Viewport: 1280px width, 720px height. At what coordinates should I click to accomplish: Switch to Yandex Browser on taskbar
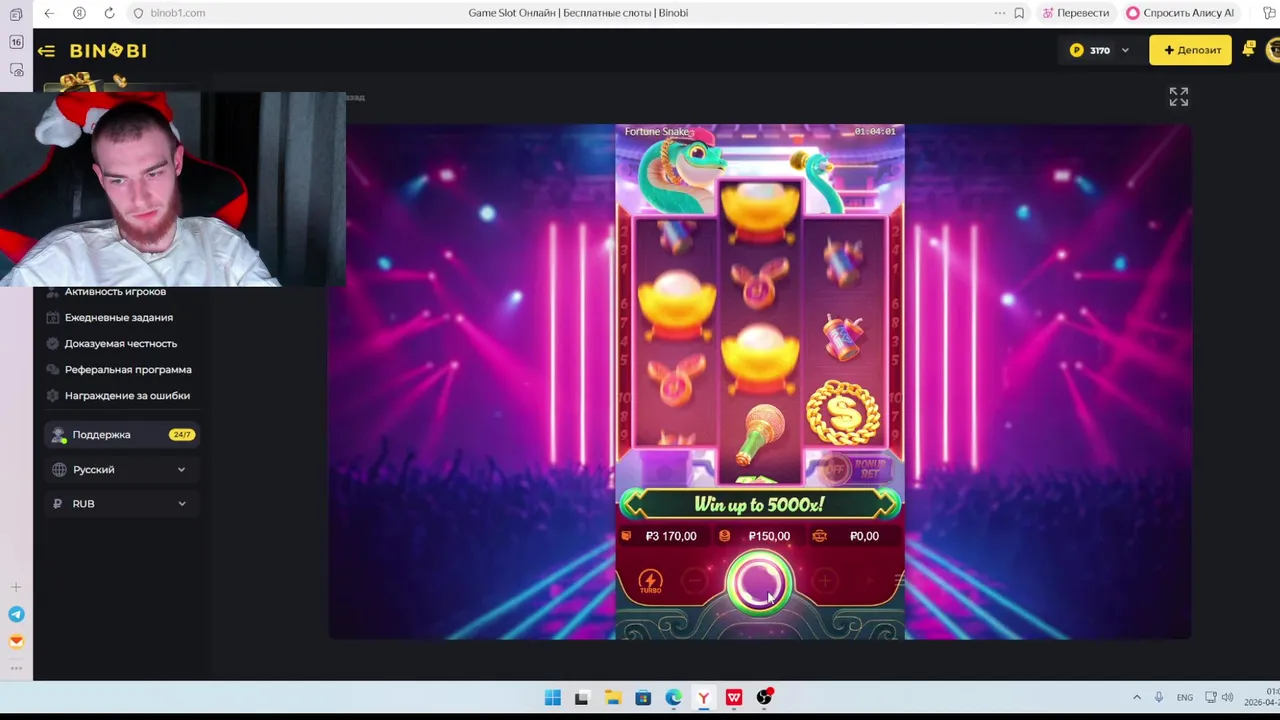tap(704, 698)
